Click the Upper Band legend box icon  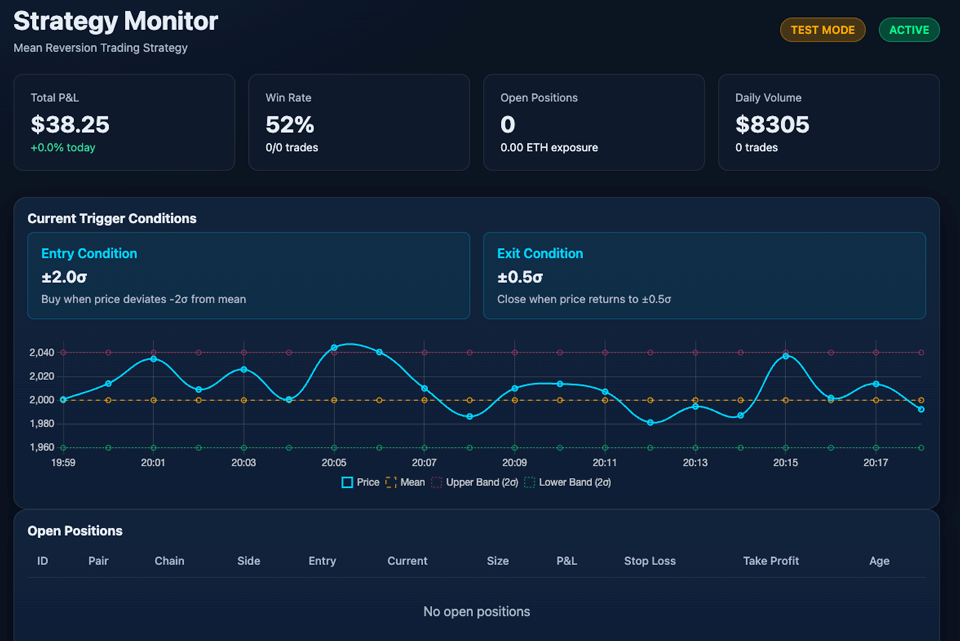coord(436,482)
